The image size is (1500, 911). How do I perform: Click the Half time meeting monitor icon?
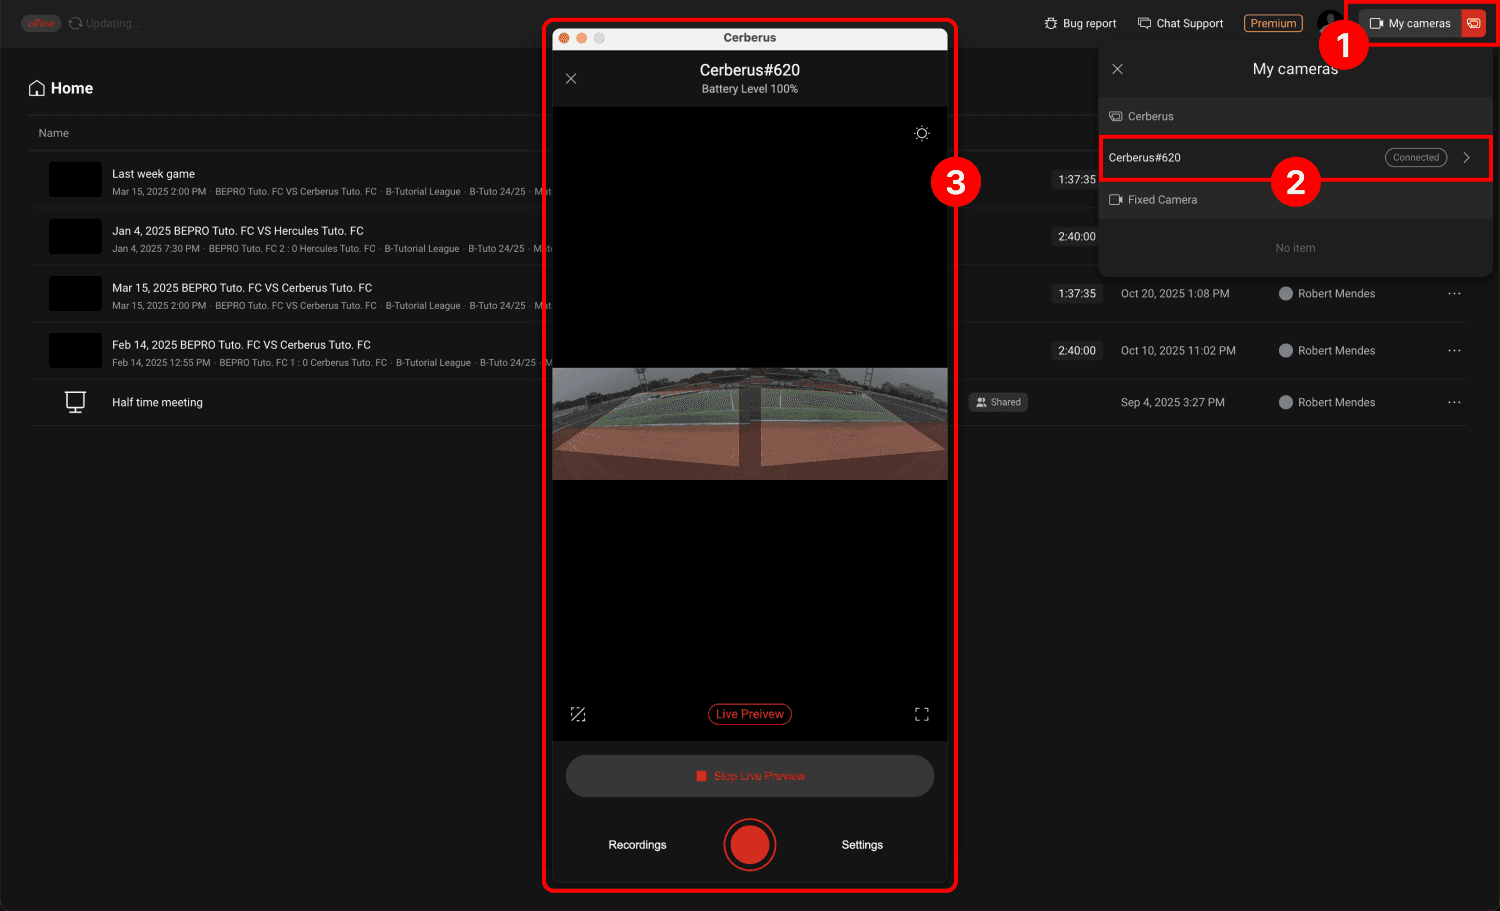75,402
